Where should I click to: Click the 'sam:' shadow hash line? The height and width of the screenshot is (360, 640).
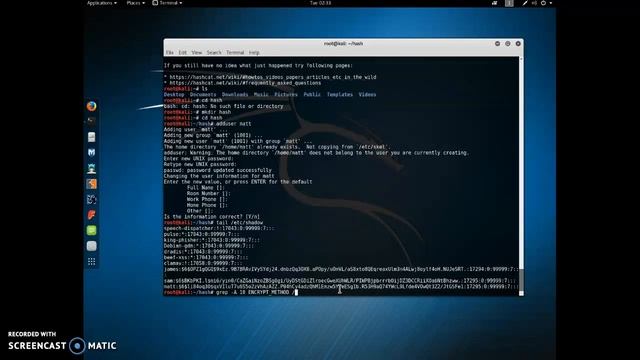tap(341, 281)
